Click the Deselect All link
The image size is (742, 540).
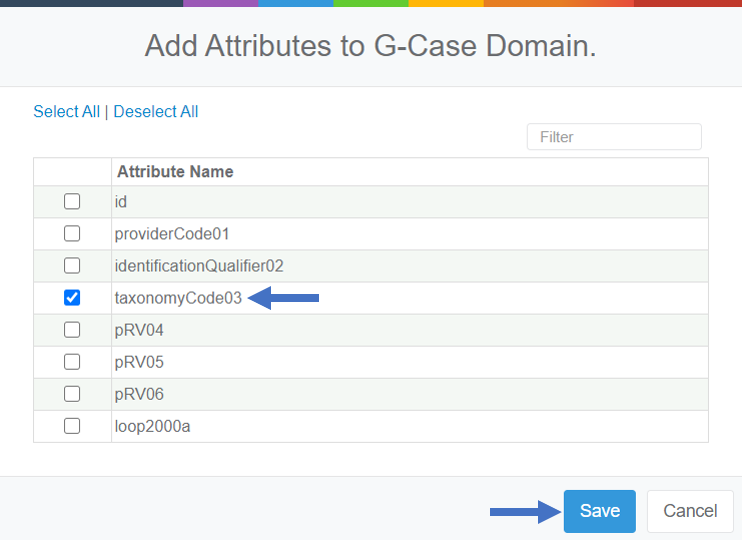pos(156,112)
